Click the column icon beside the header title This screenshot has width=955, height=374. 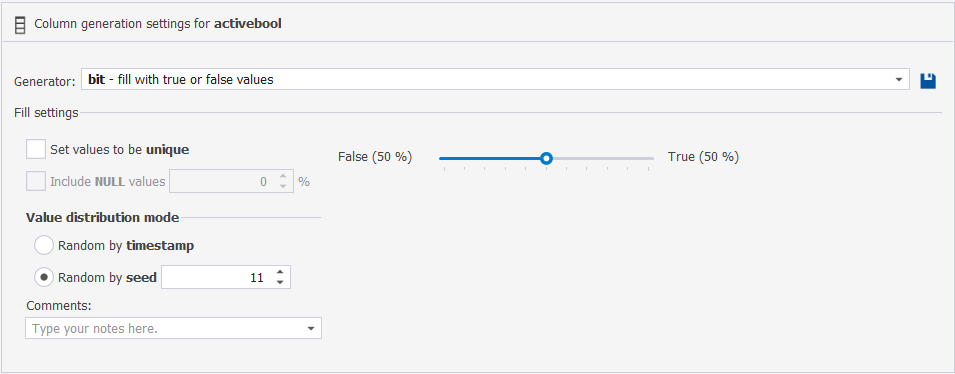[20, 25]
